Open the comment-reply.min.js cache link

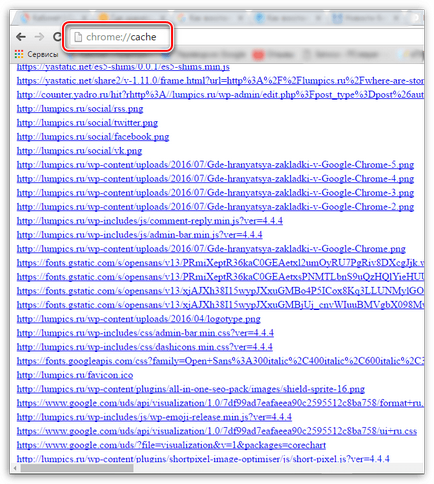pyautogui.click(x=150, y=221)
